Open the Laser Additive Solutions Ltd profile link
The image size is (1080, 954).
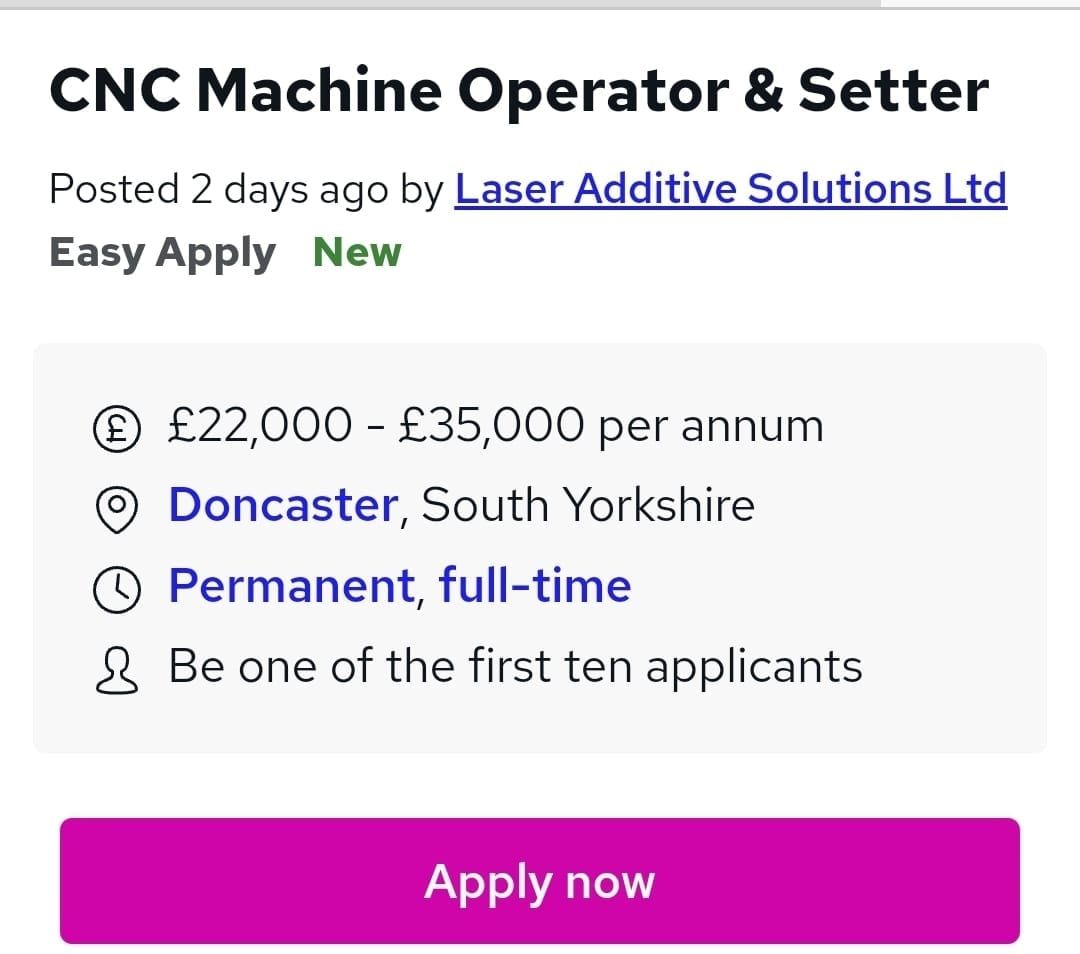[731, 188]
